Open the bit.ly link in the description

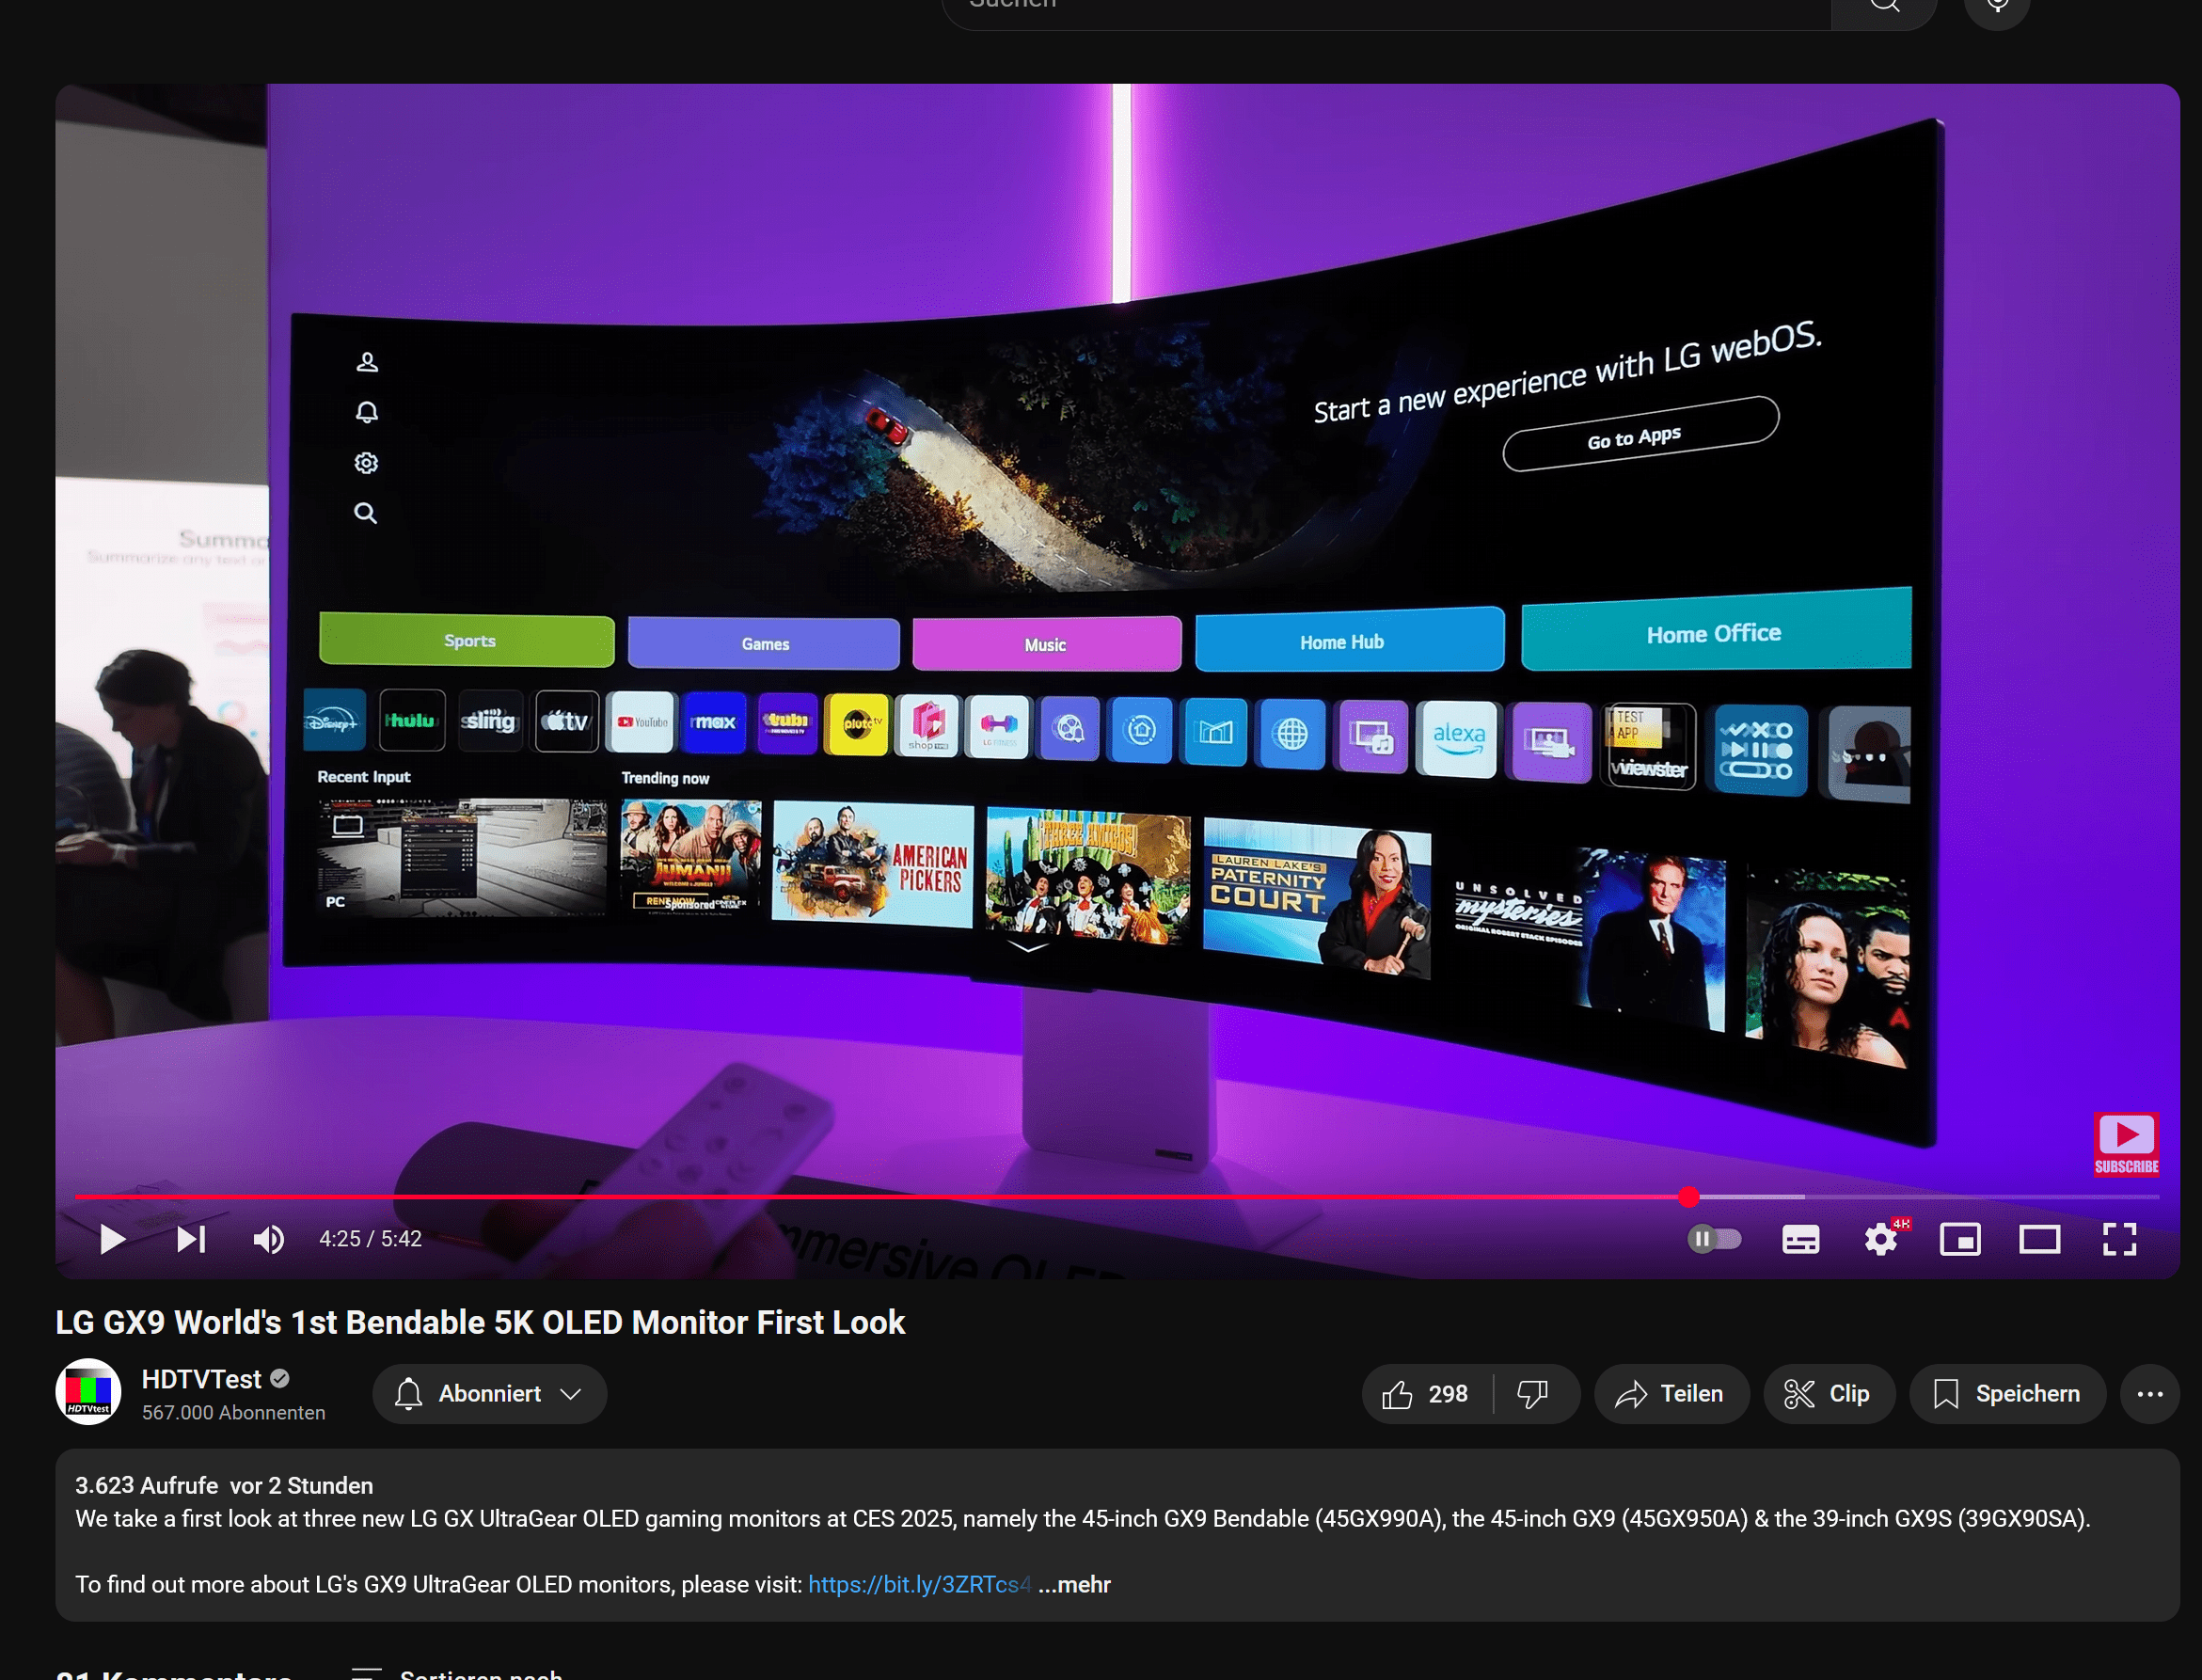tap(918, 1584)
